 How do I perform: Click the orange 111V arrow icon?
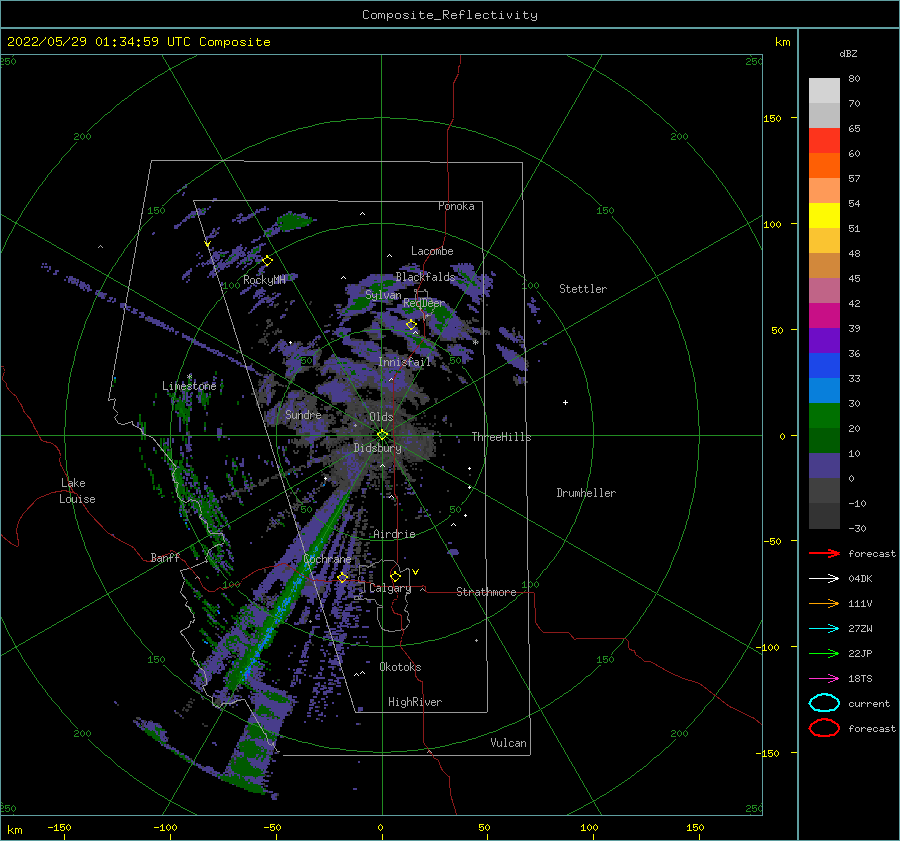[824, 603]
